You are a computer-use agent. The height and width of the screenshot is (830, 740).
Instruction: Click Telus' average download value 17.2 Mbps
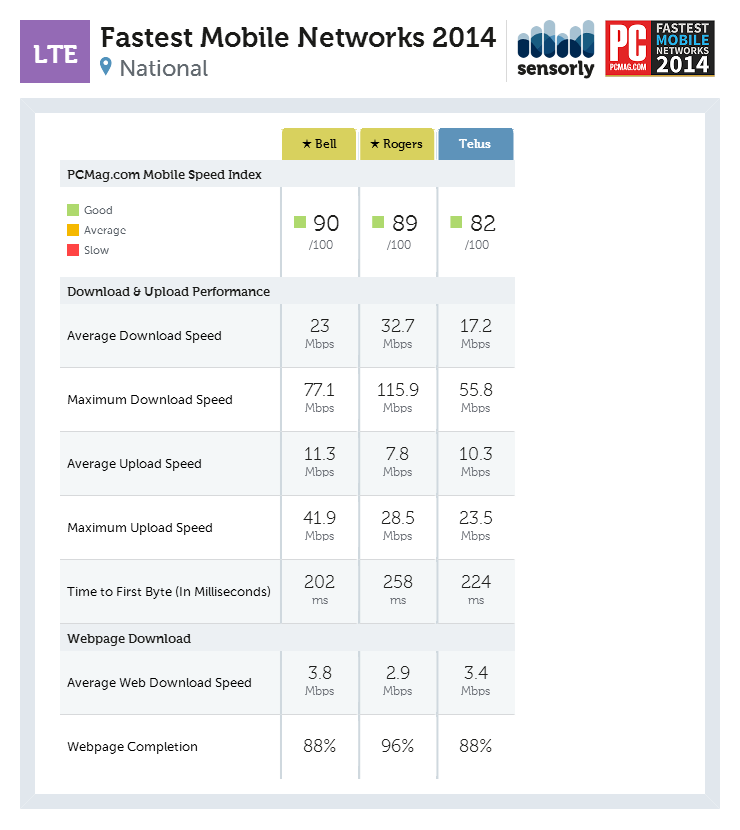pyautogui.click(x=475, y=333)
